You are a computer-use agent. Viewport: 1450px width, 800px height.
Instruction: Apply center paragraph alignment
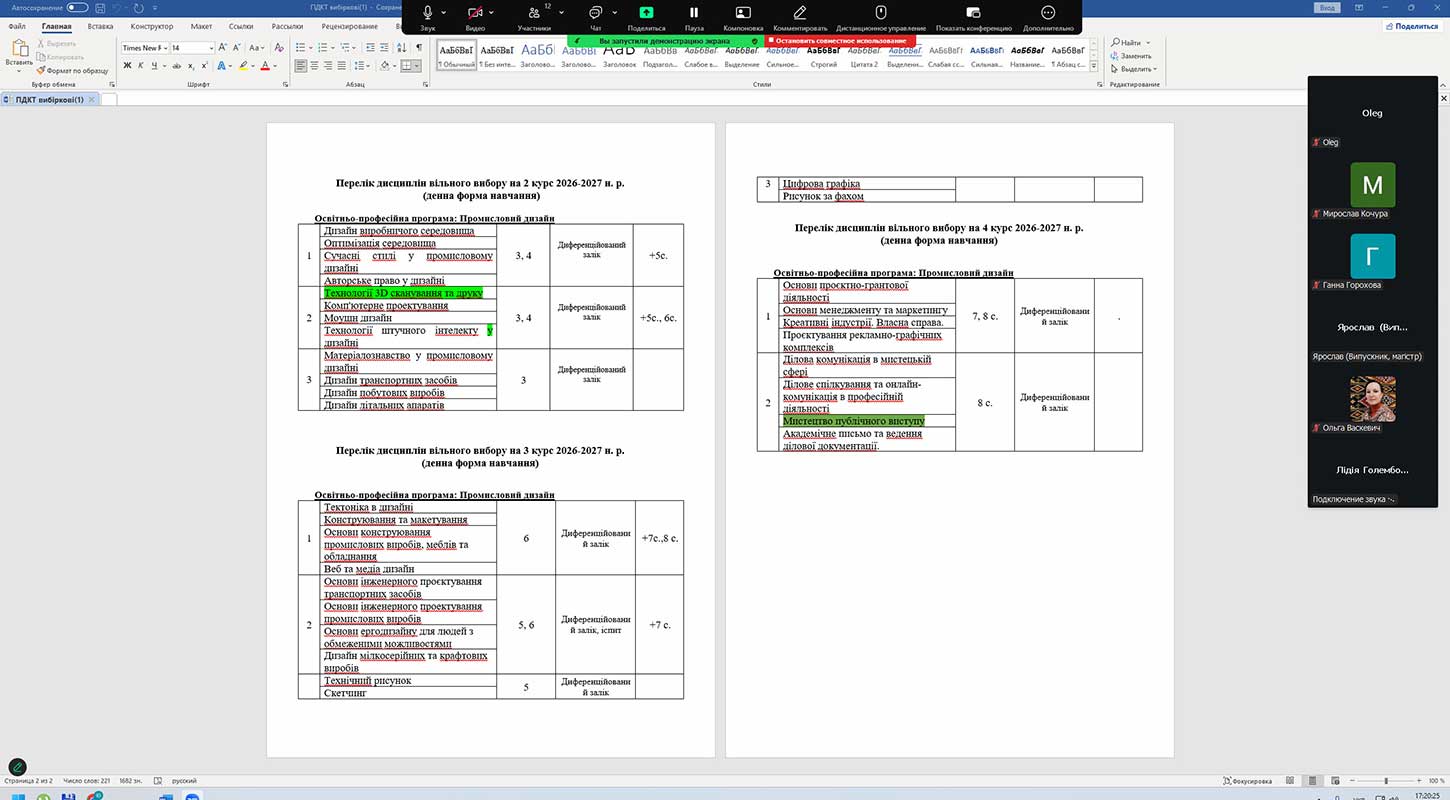pyautogui.click(x=316, y=66)
